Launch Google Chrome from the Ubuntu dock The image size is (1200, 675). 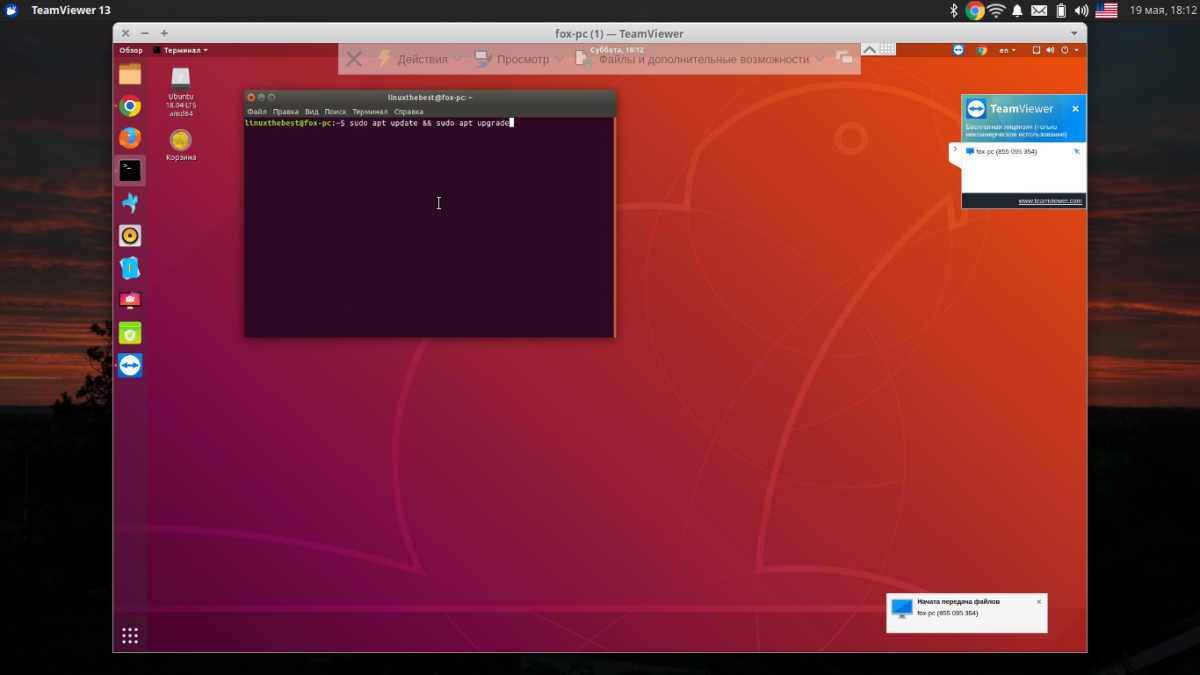pyautogui.click(x=130, y=106)
